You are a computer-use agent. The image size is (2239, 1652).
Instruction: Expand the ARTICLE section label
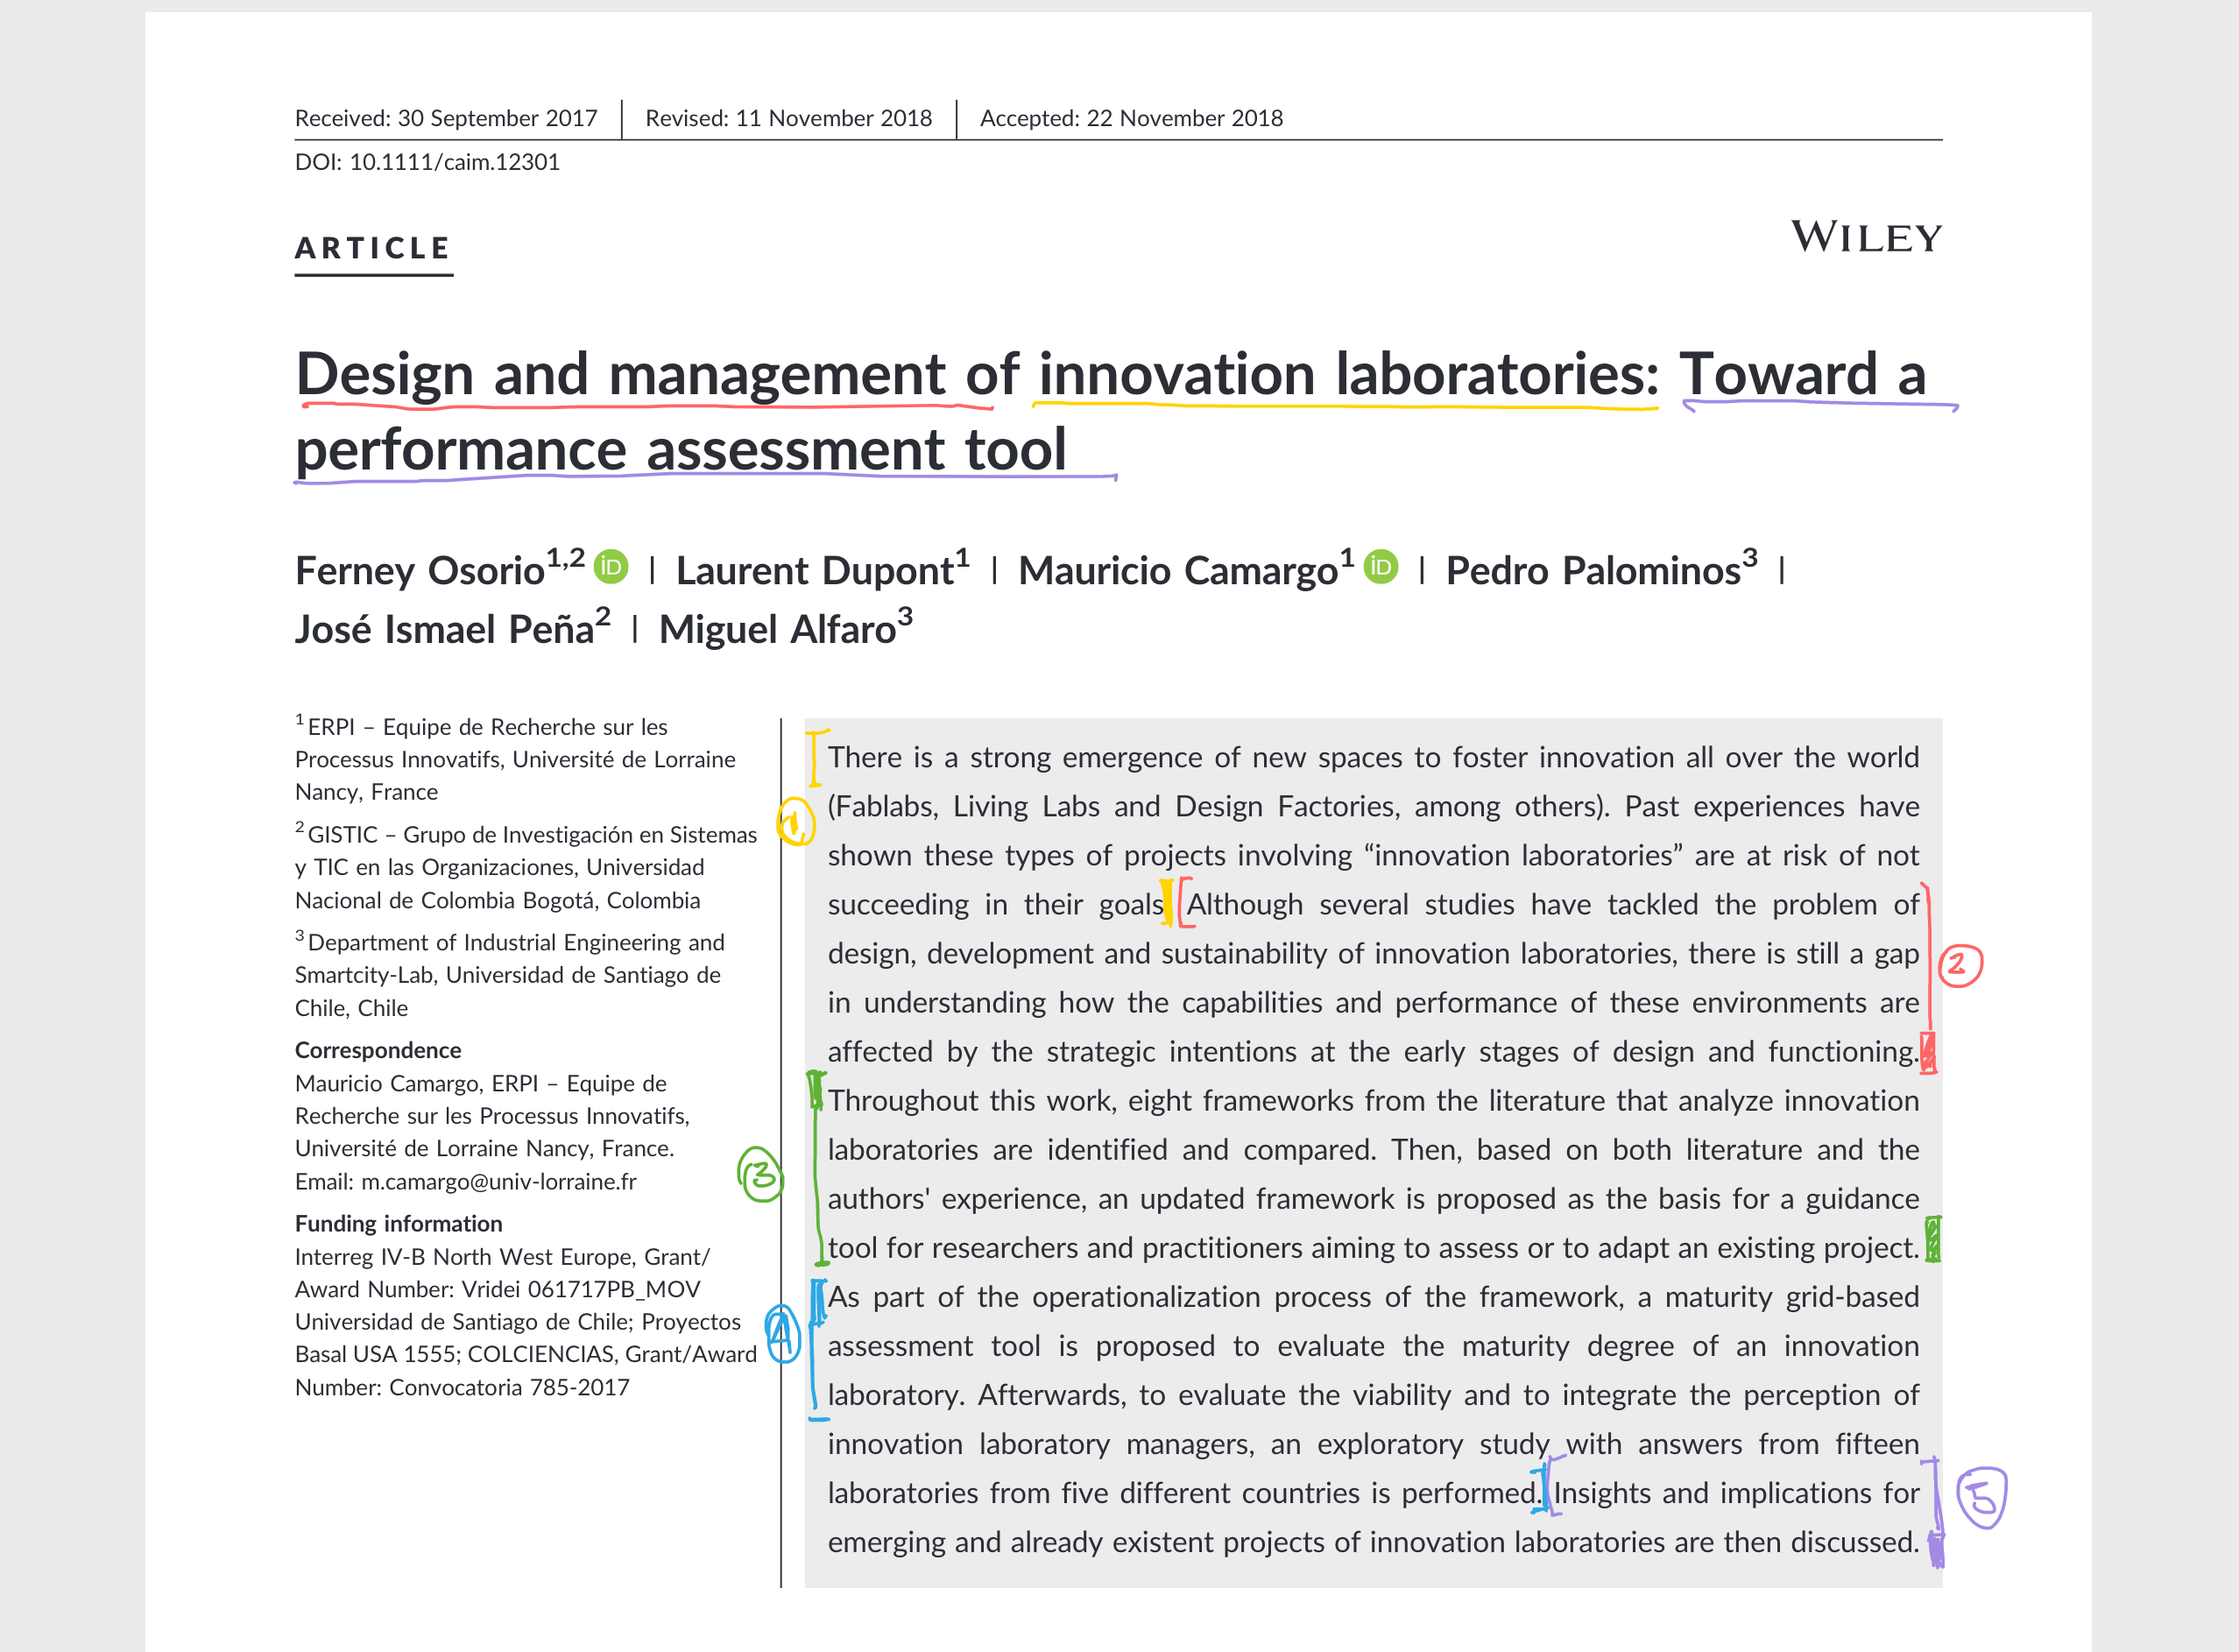tap(372, 247)
